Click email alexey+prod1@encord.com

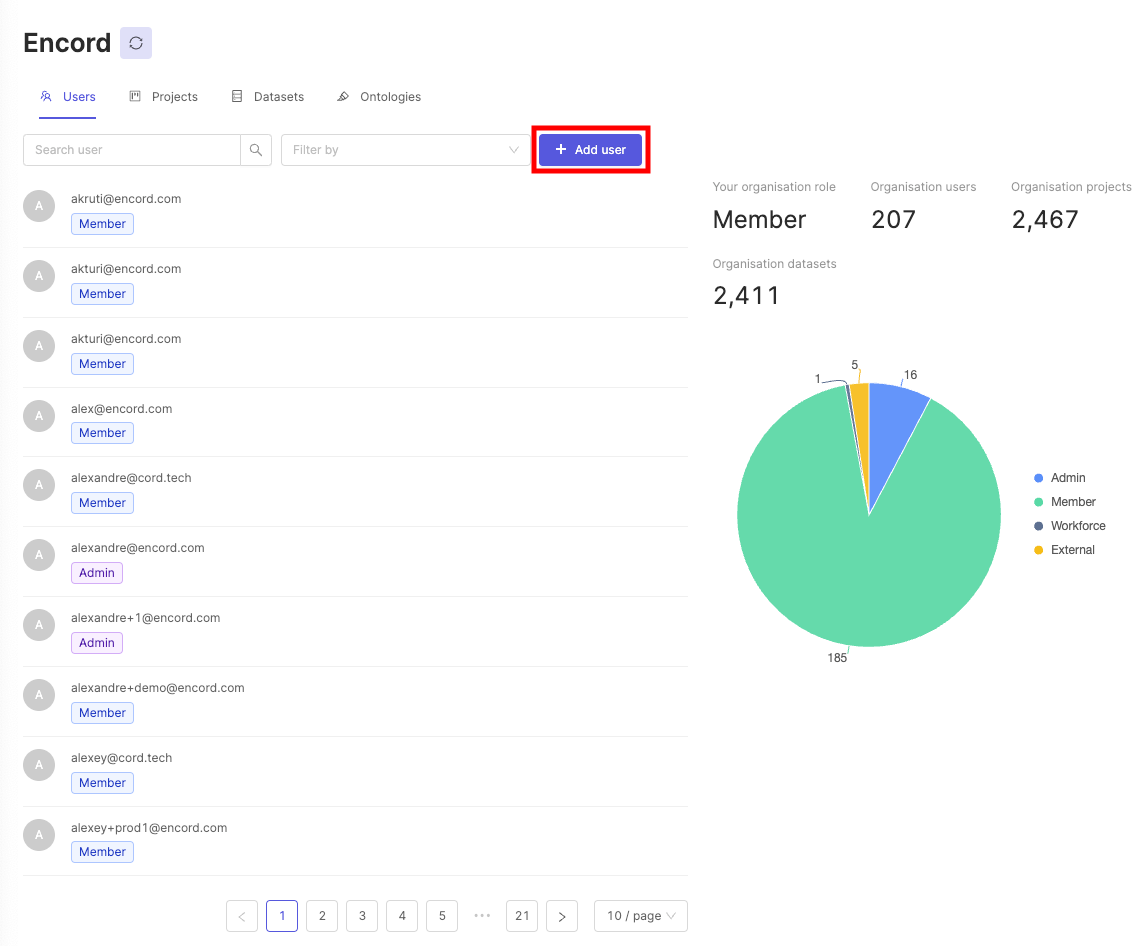[x=149, y=827]
